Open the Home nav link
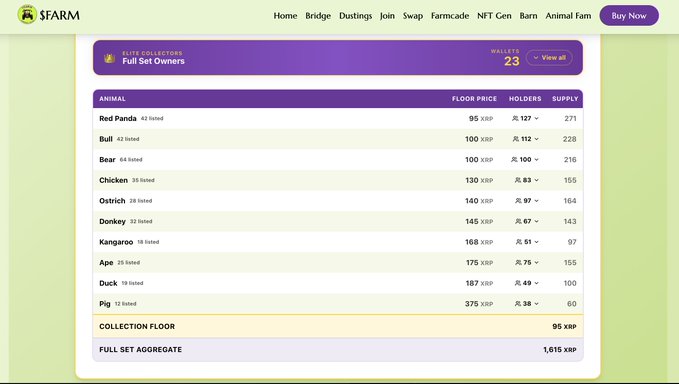The height and width of the screenshot is (384, 679). pos(285,16)
